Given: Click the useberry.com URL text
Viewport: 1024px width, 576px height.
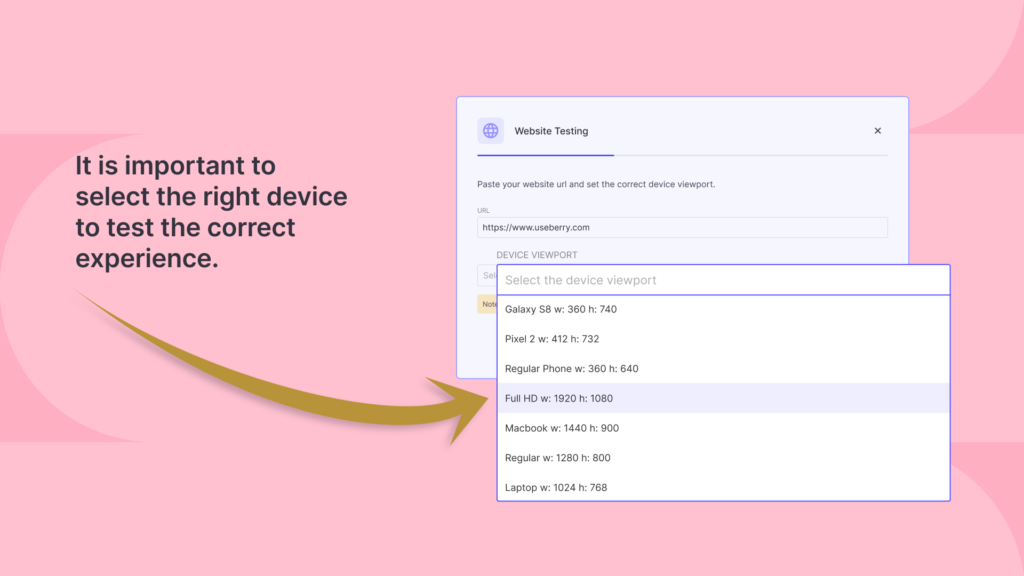Looking at the screenshot, I should click(x=535, y=227).
